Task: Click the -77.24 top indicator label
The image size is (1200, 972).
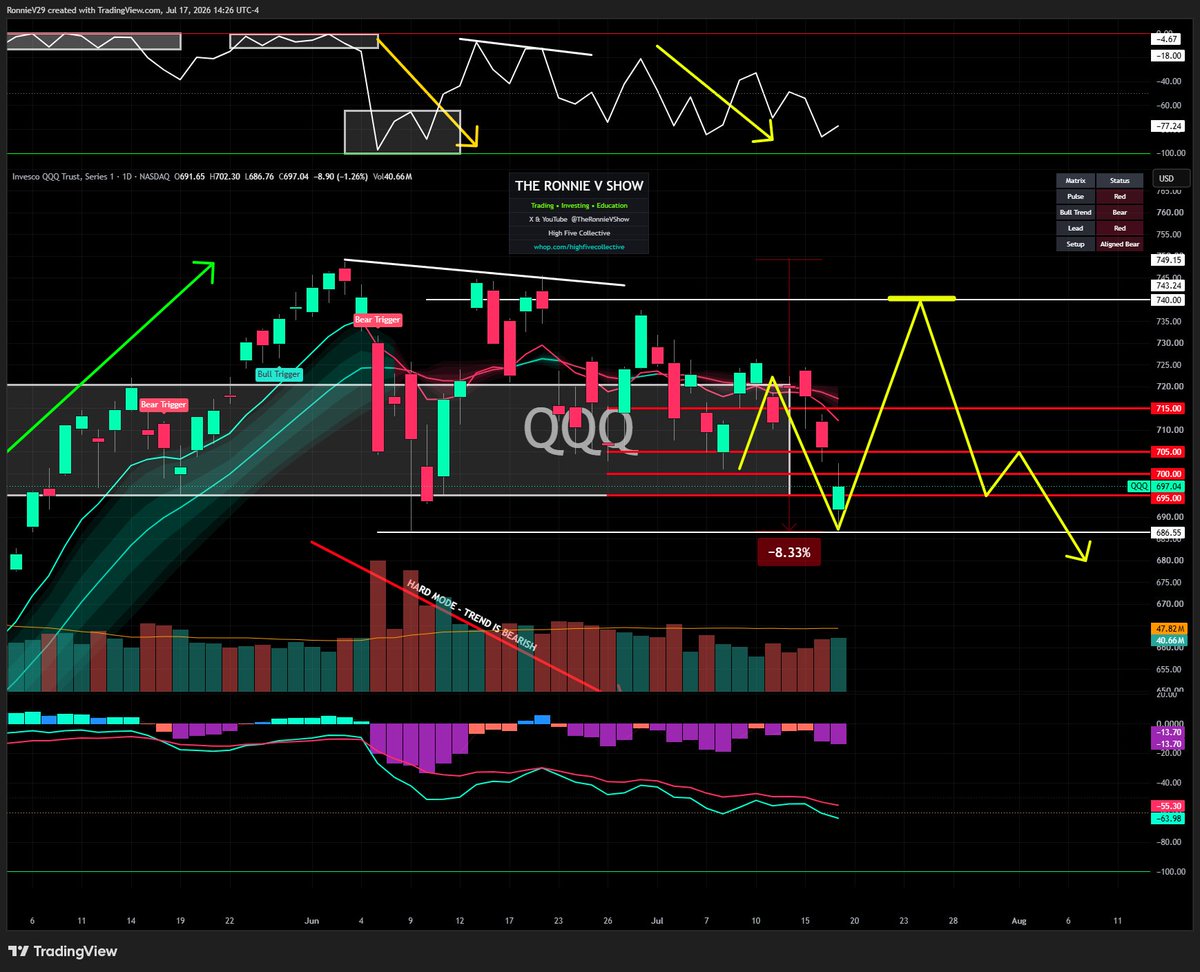Action: [x=1168, y=127]
